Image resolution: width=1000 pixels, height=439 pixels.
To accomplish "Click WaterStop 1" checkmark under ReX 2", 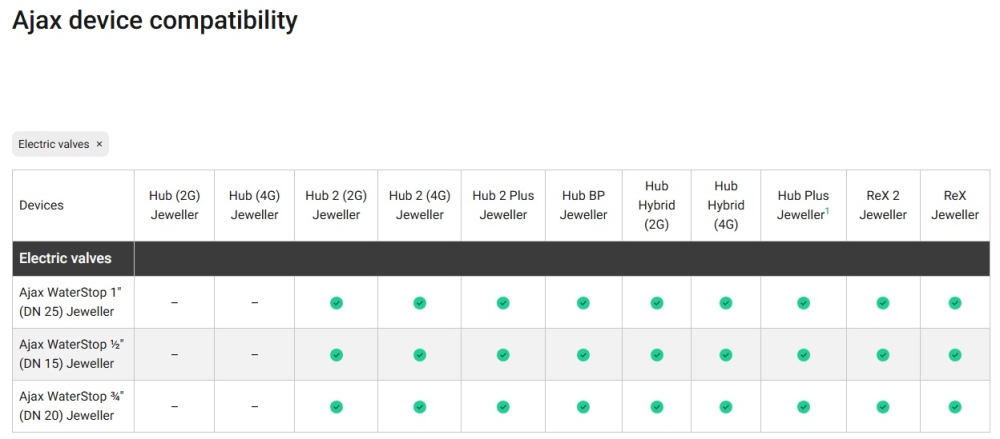I will point(883,303).
